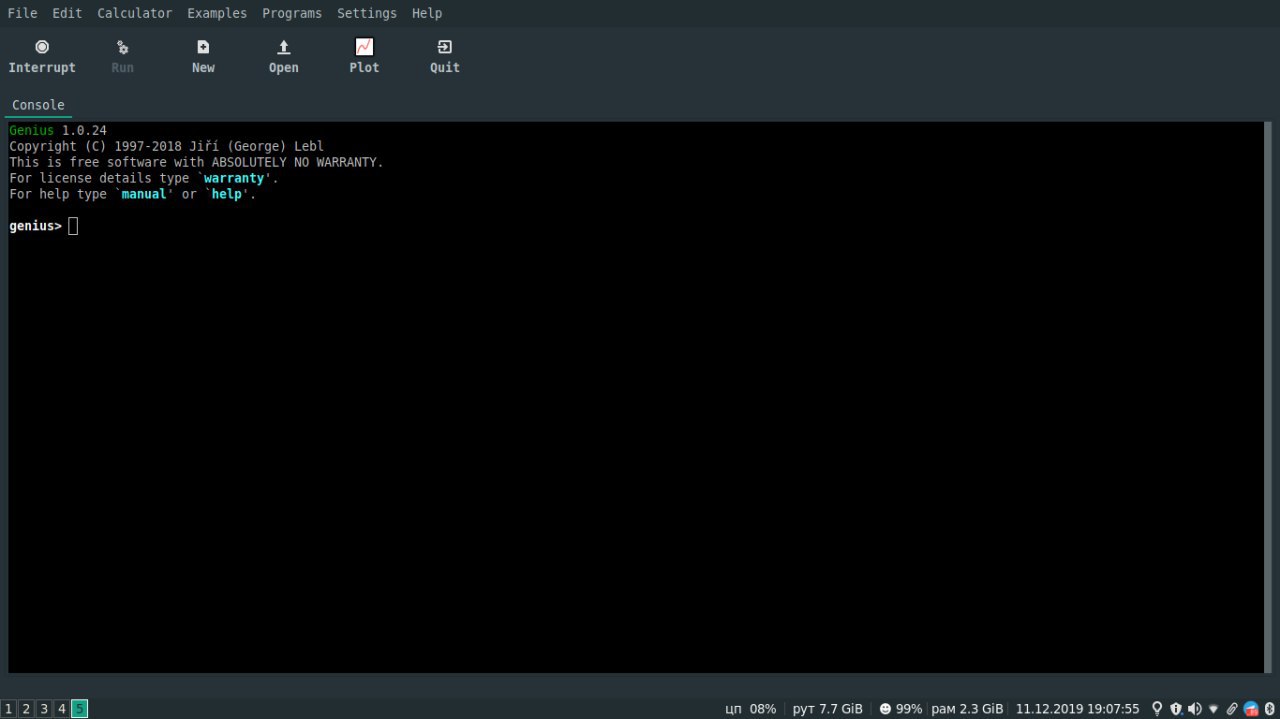
Task: Click the Copyright line in console
Action: pyautogui.click(x=166, y=146)
